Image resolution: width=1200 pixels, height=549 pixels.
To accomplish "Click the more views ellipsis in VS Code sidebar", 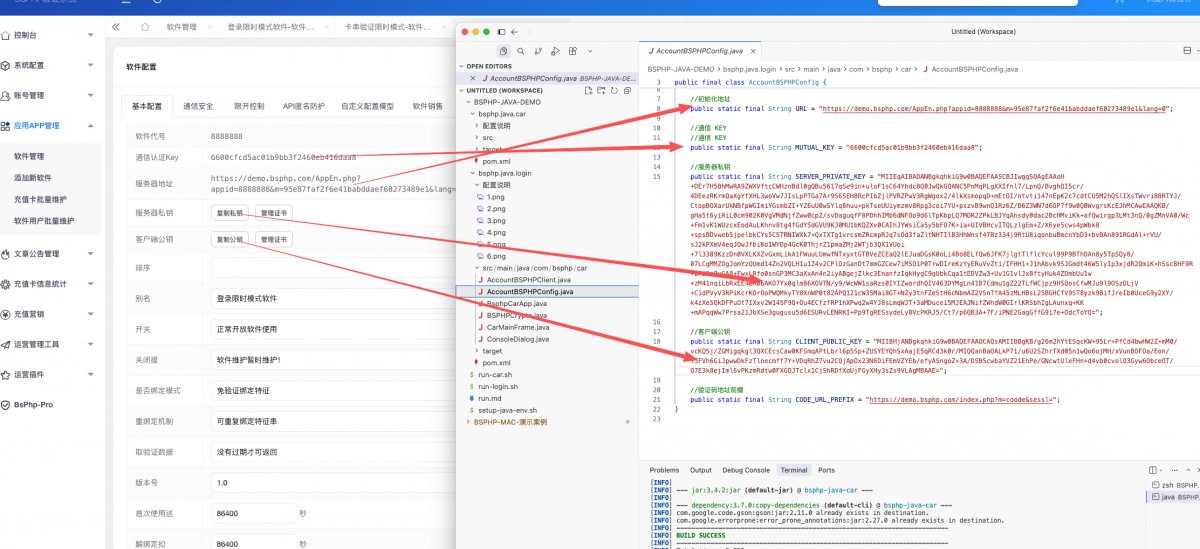I will click(590, 51).
